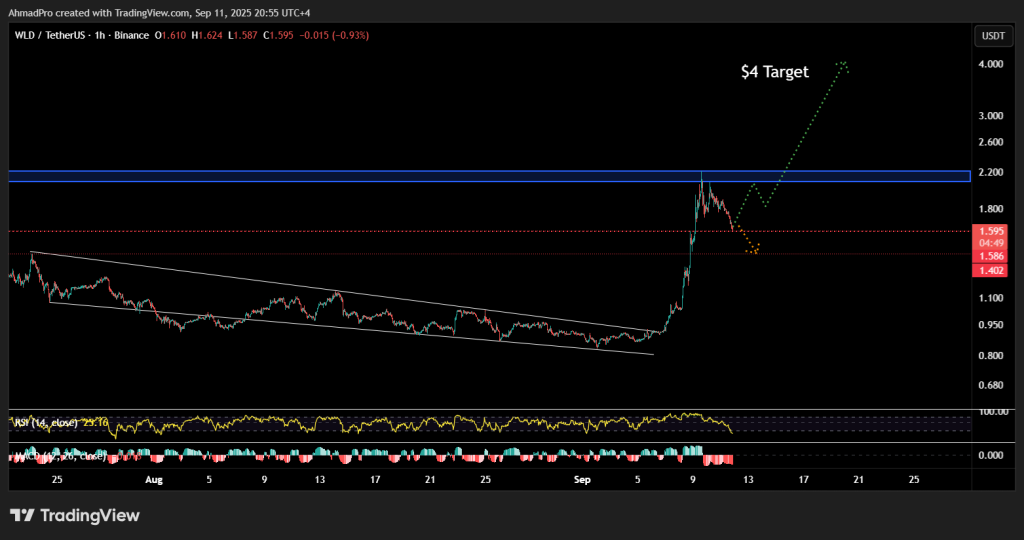The height and width of the screenshot is (540, 1024).
Task: Click the 2.200 value on price scale
Action: point(991,173)
